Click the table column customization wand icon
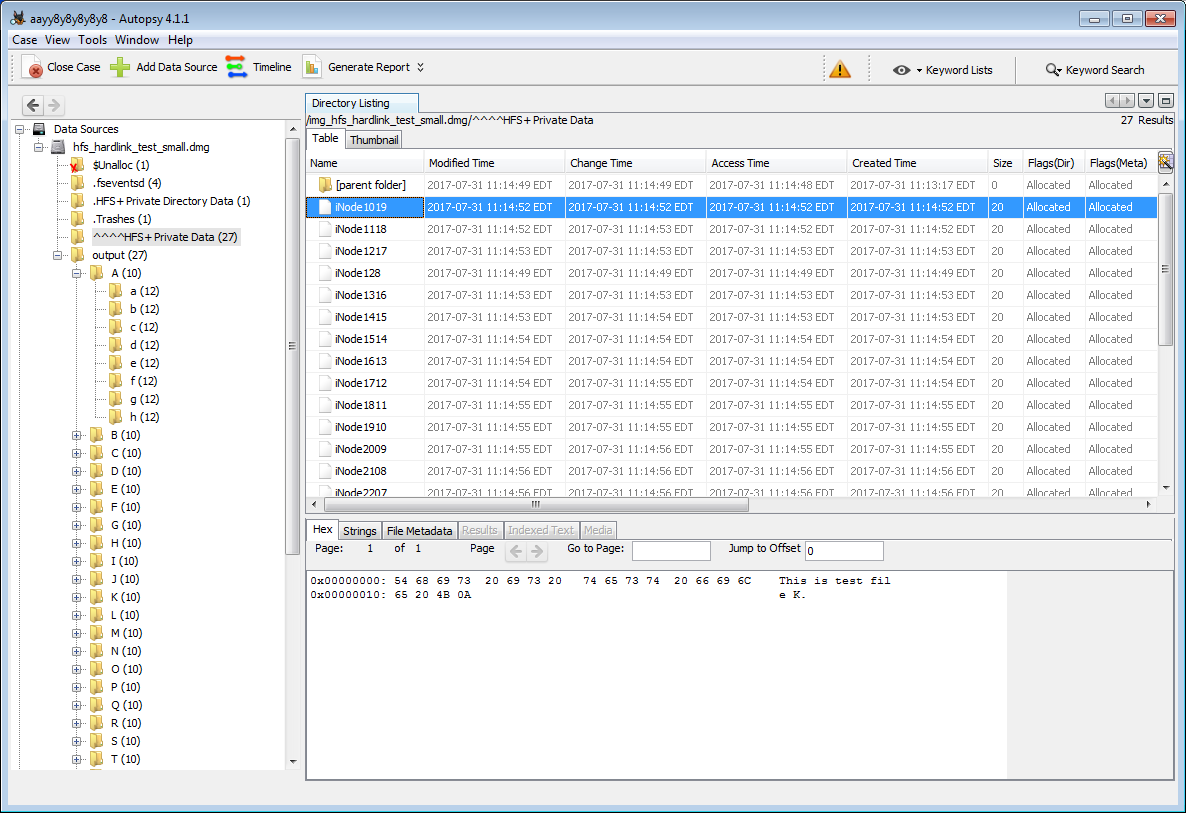Viewport: 1186px width, 813px height. tap(1164, 161)
